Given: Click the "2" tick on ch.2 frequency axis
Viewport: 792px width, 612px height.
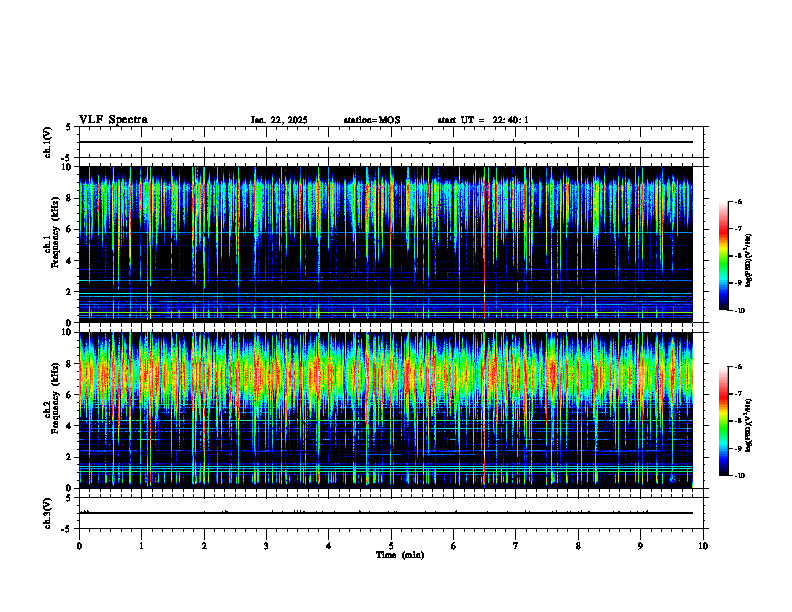Looking at the screenshot, I should click(69, 457).
